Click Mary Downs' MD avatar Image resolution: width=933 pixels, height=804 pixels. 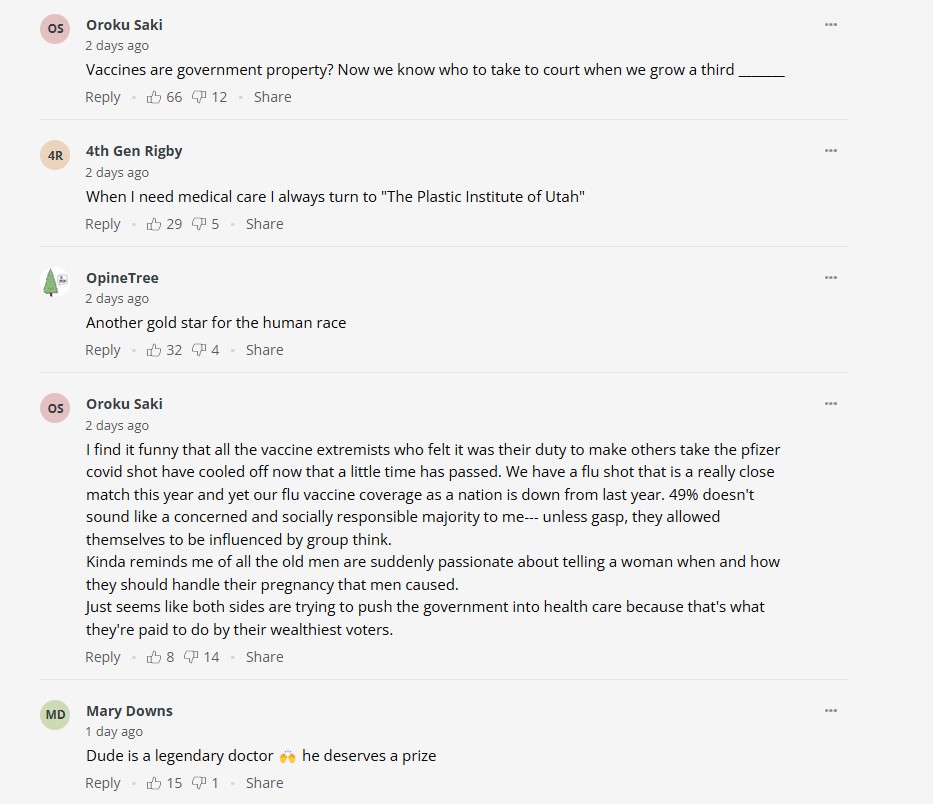pos(56,715)
